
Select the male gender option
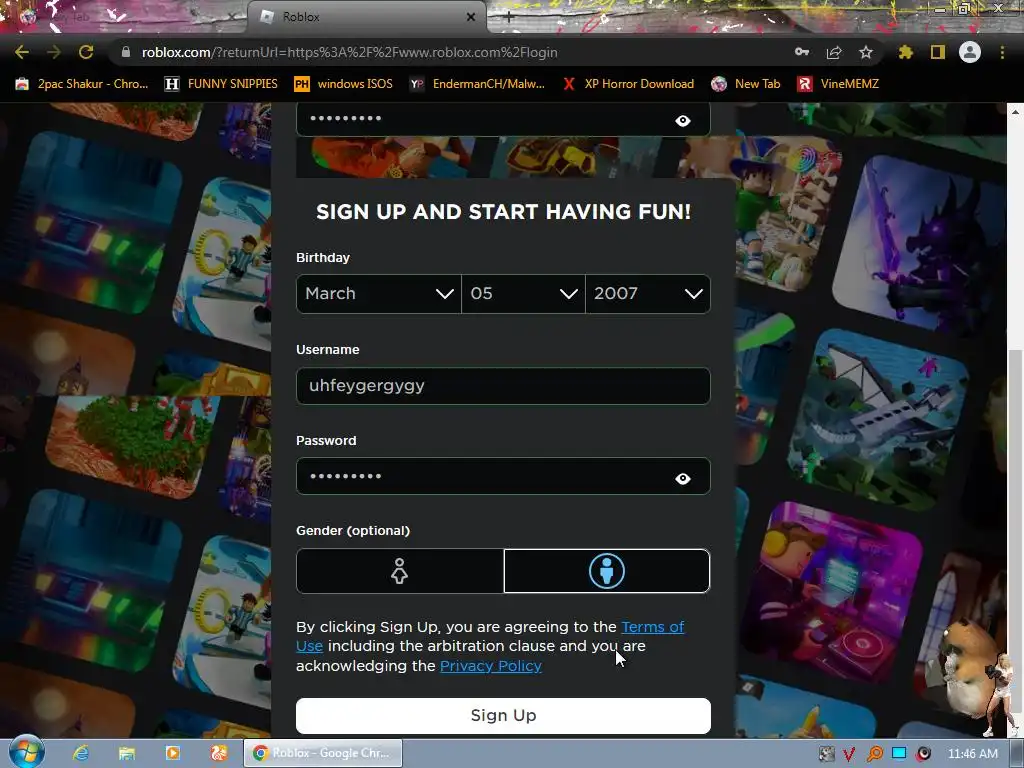(607, 571)
